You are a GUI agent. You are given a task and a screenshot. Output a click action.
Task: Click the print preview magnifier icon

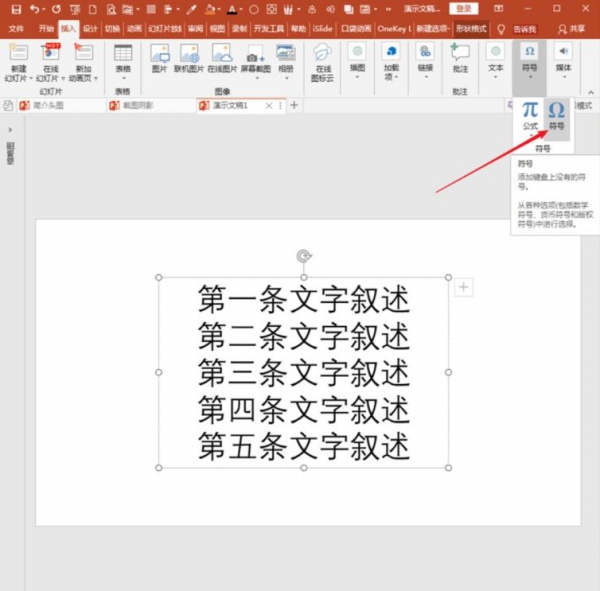[111, 9]
